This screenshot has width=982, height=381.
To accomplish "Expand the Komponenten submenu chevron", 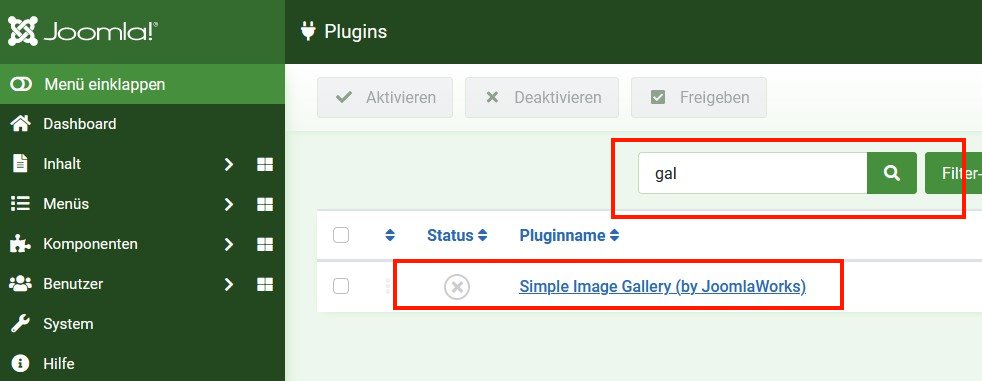I will tap(229, 244).
